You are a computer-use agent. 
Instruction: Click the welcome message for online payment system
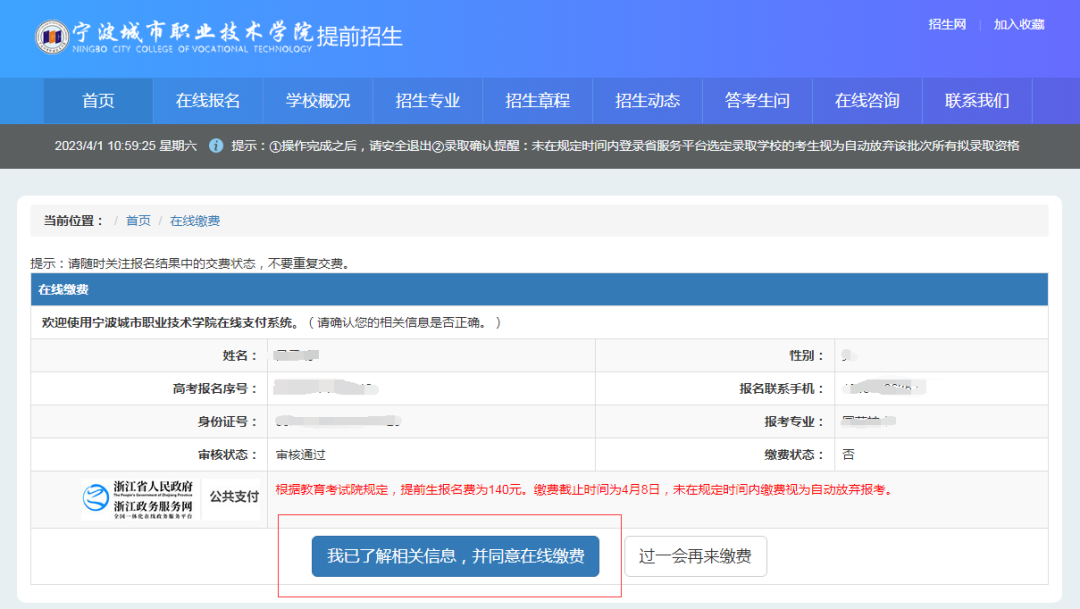click(x=271, y=322)
